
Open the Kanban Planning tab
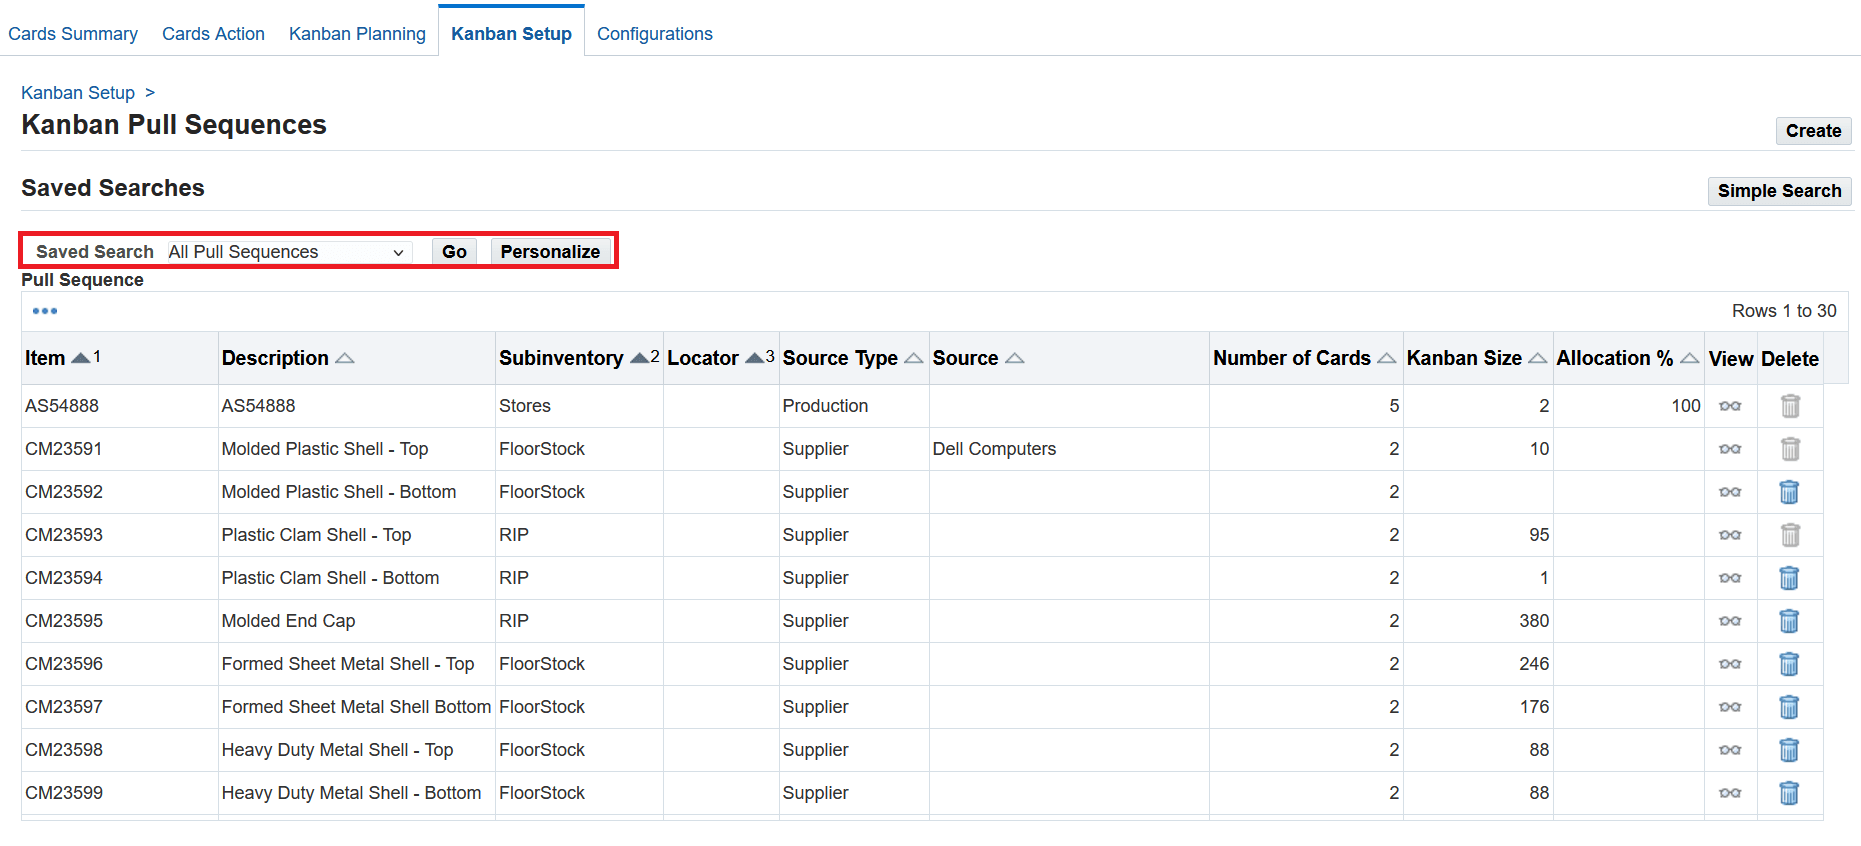coord(357,34)
